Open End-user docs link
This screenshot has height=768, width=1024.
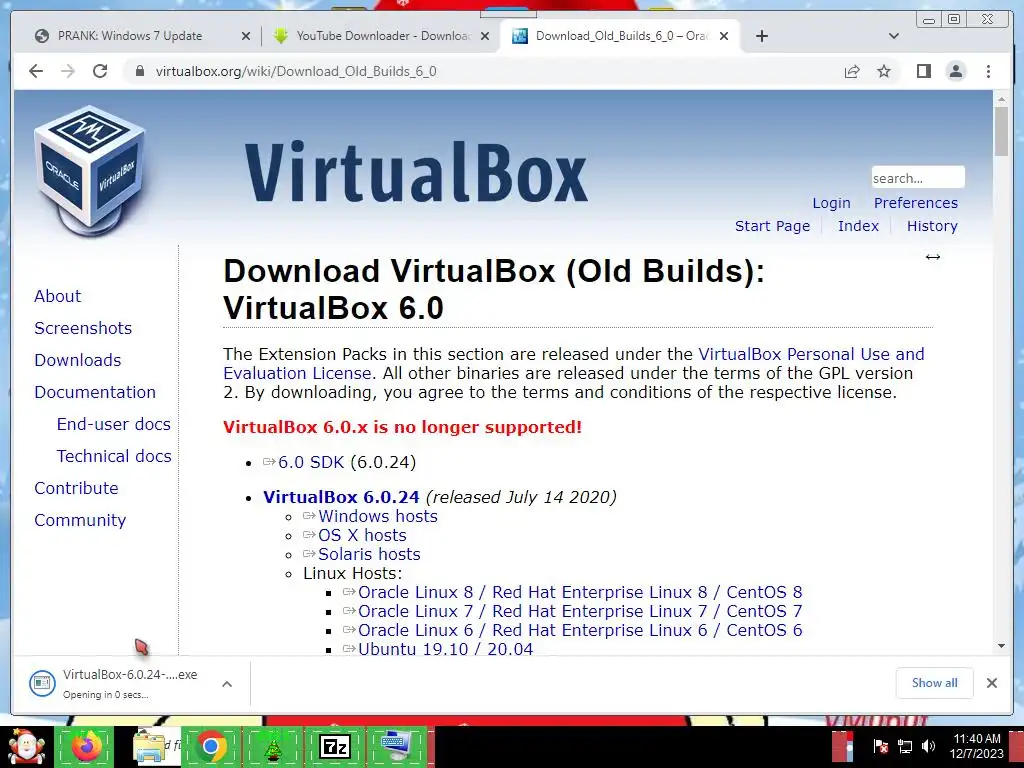(x=114, y=424)
